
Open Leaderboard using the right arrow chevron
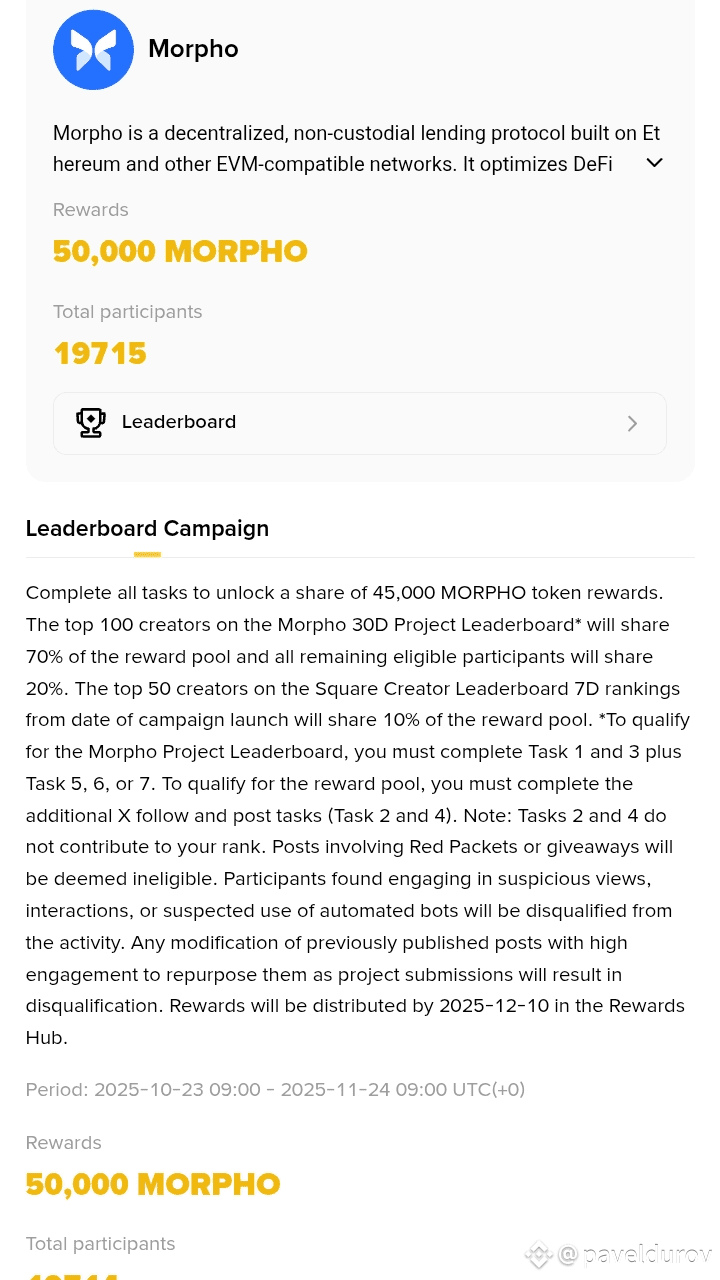click(632, 424)
